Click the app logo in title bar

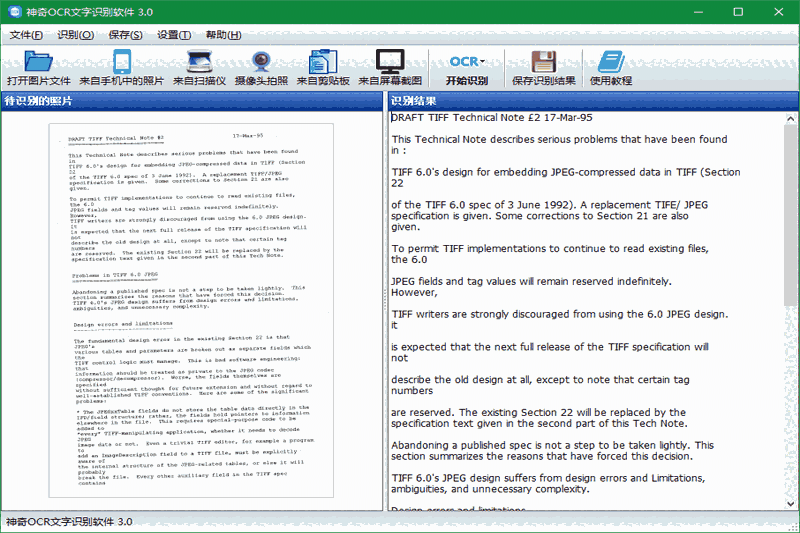click(15, 12)
